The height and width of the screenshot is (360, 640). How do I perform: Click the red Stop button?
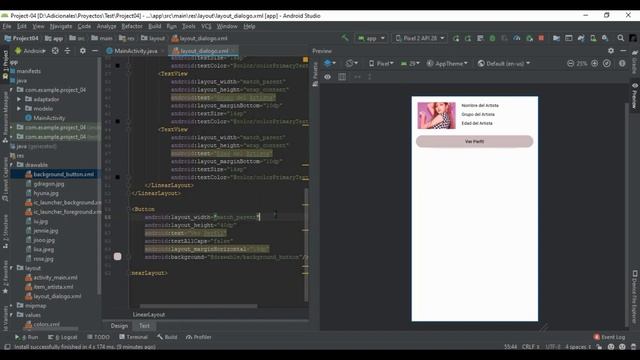click(x=541, y=38)
